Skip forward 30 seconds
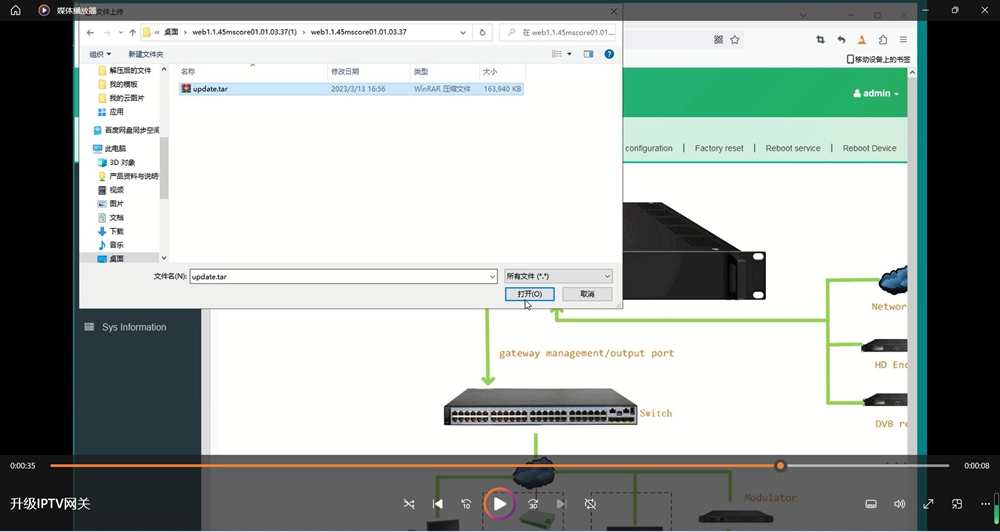Screen dimensions: 1000x532 point(533,504)
